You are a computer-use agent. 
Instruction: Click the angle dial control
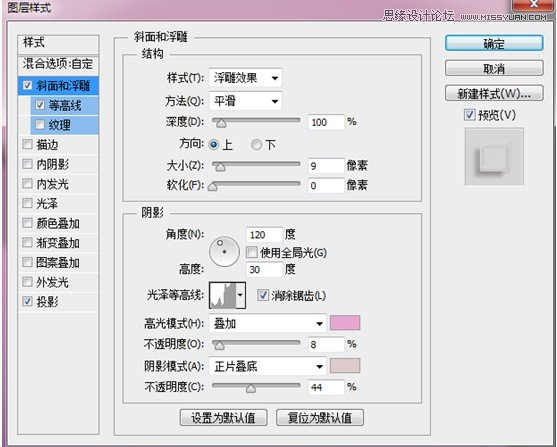click(225, 252)
